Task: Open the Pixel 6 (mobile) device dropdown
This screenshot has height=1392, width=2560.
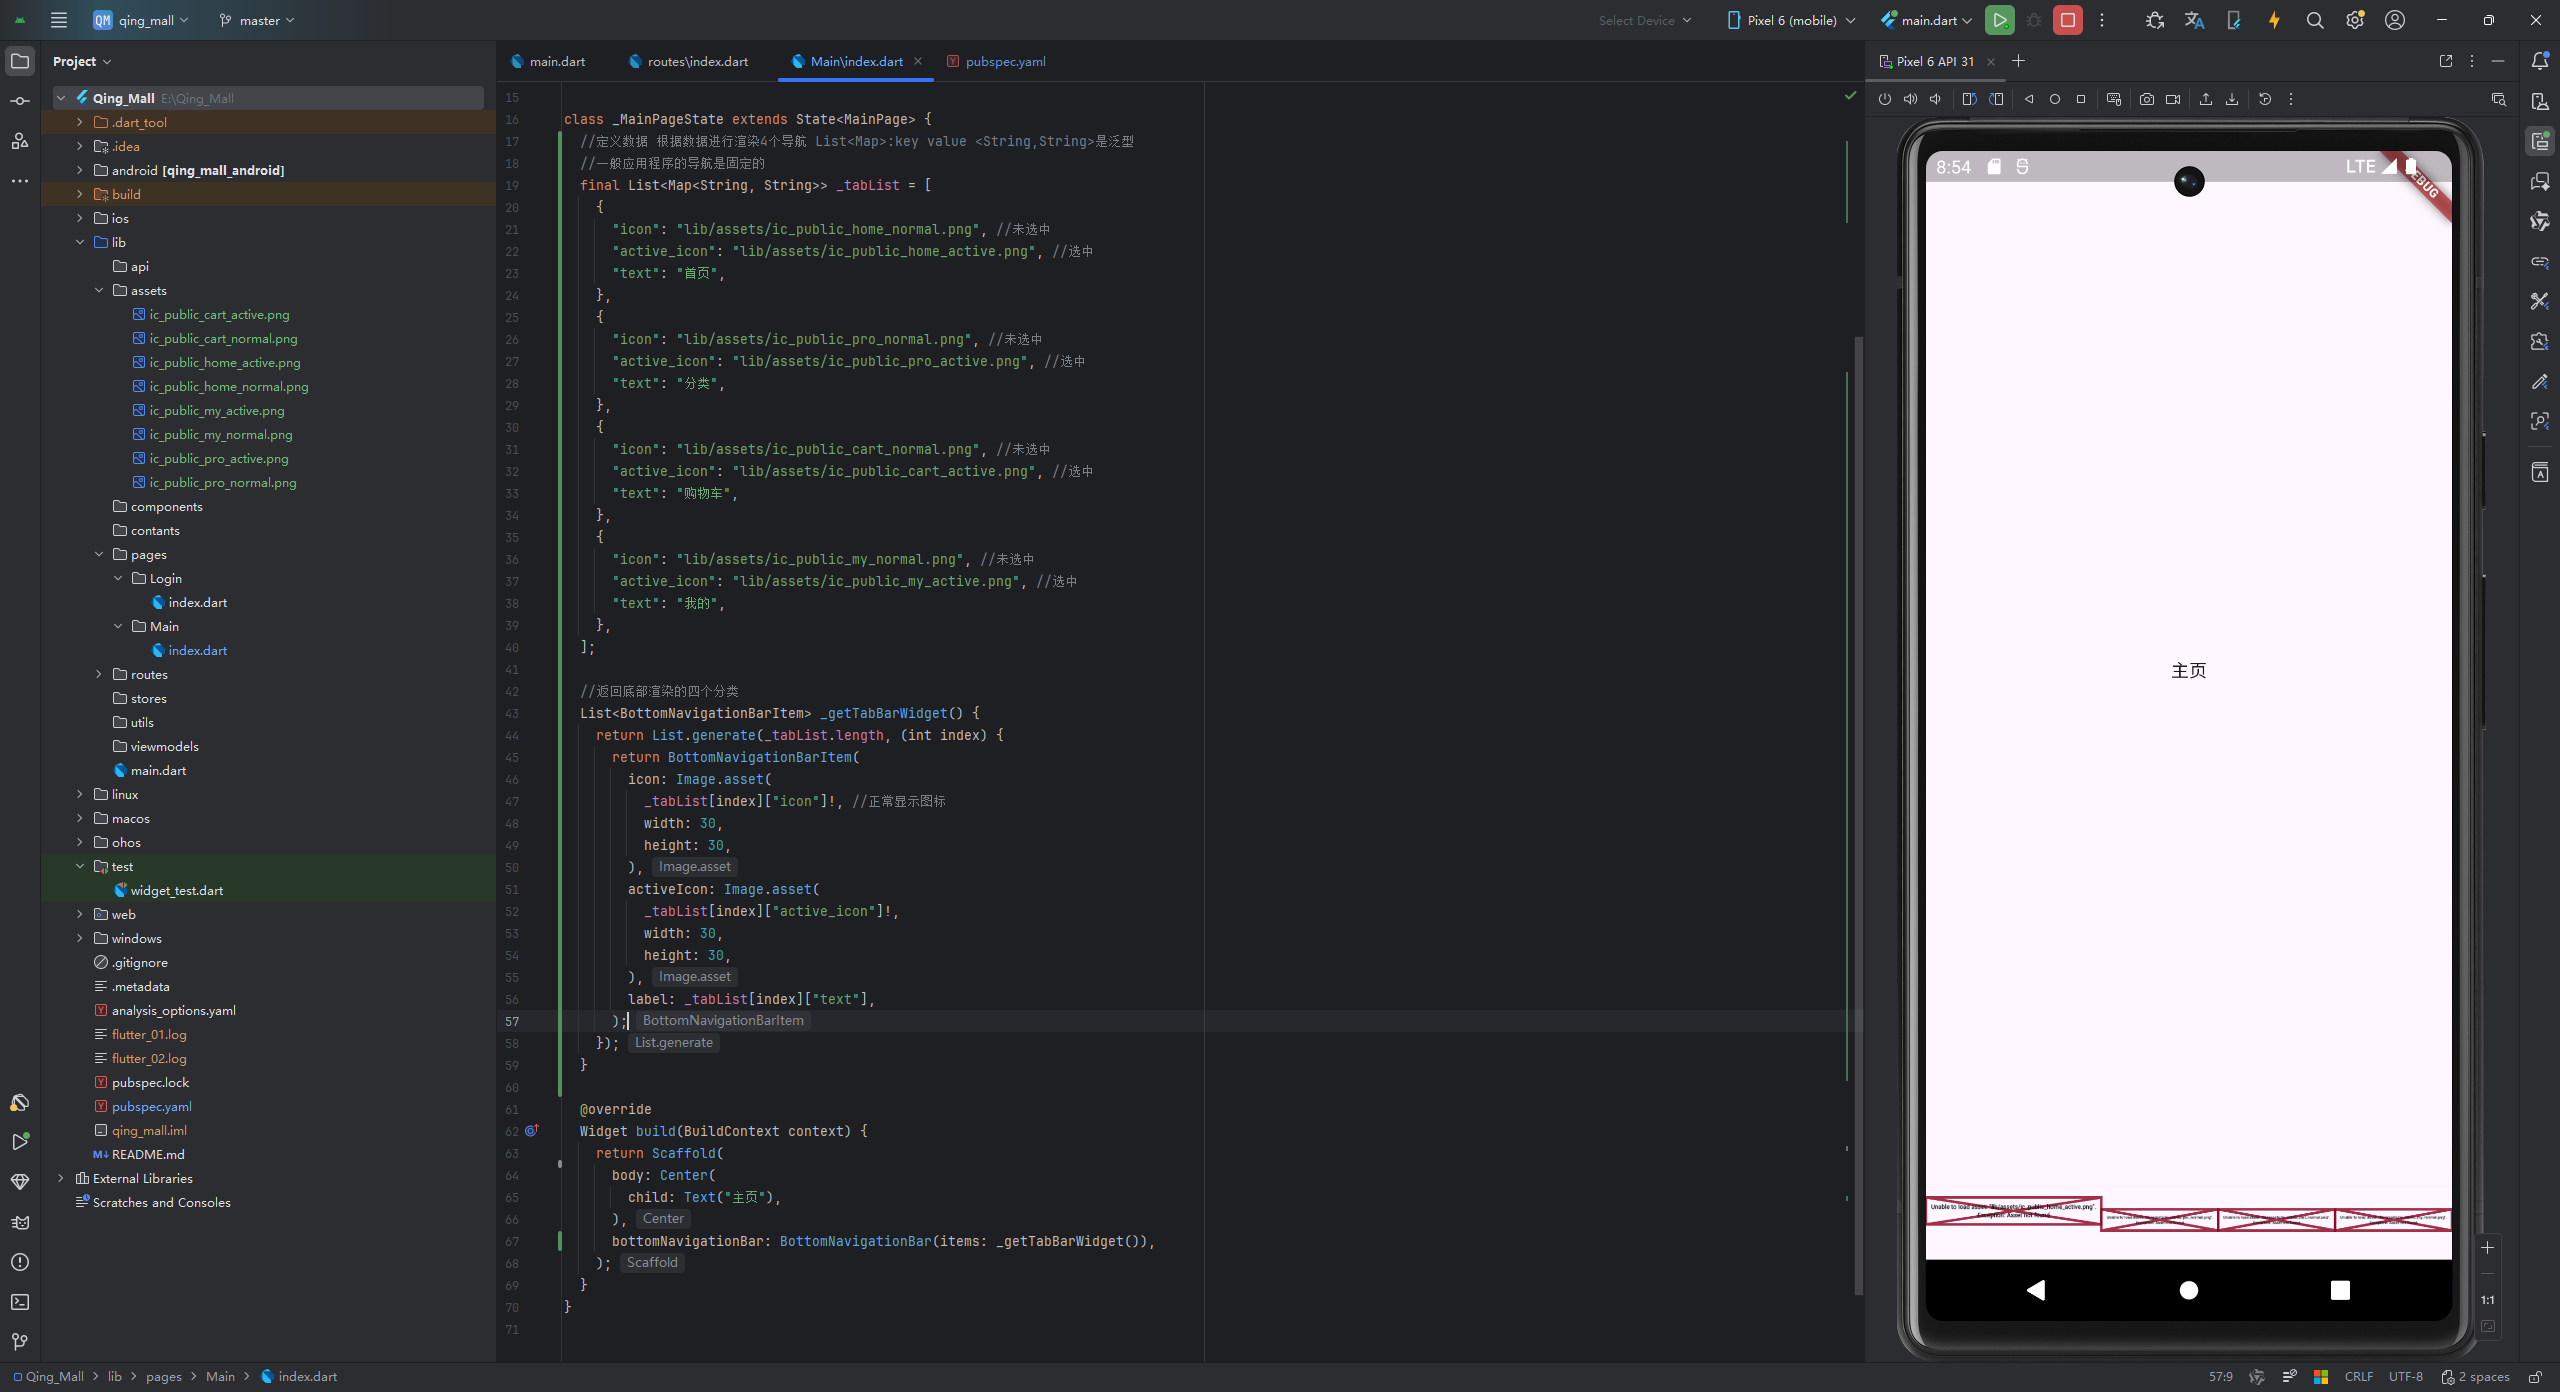Action: tap(1791, 20)
